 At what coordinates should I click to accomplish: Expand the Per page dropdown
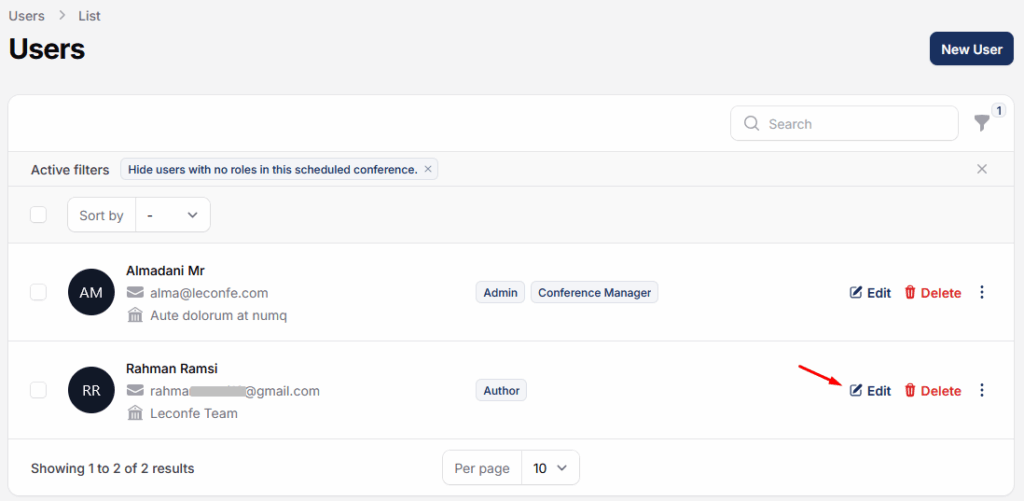pyautogui.click(x=549, y=468)
